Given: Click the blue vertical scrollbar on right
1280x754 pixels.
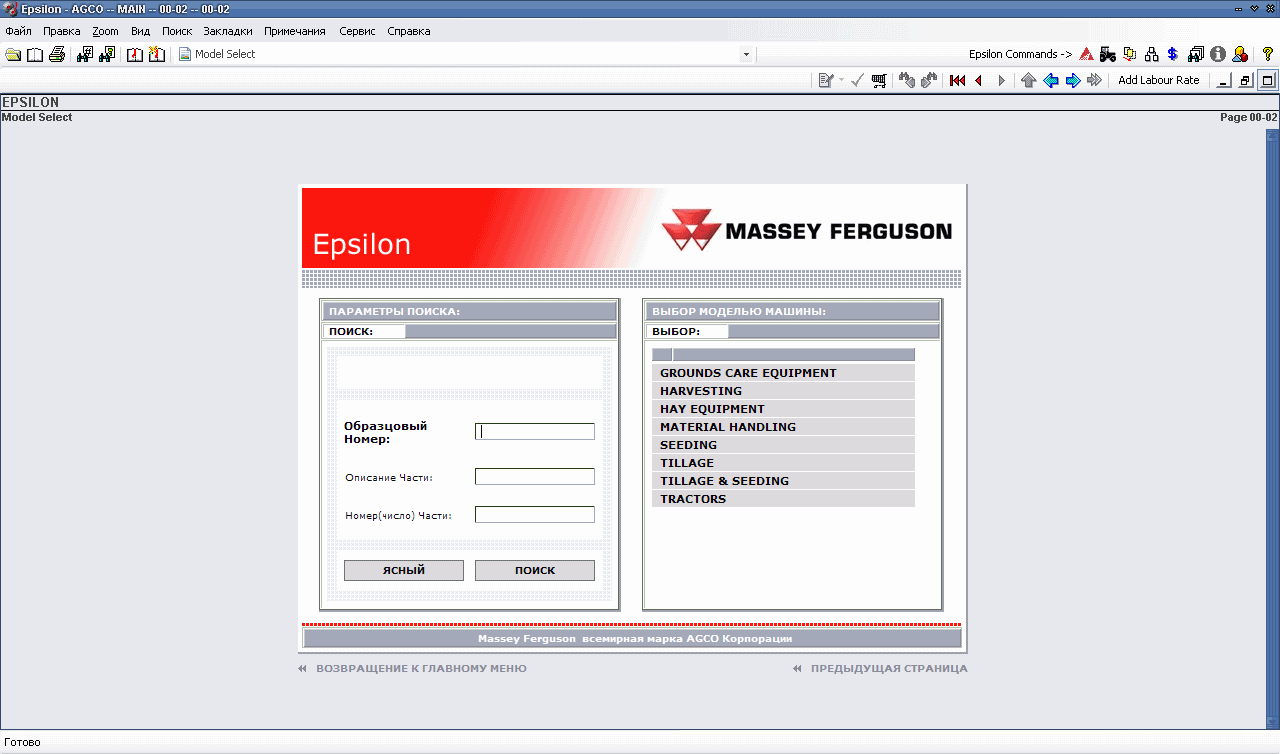Looking at the screenshot, I should click(1272, 427).
